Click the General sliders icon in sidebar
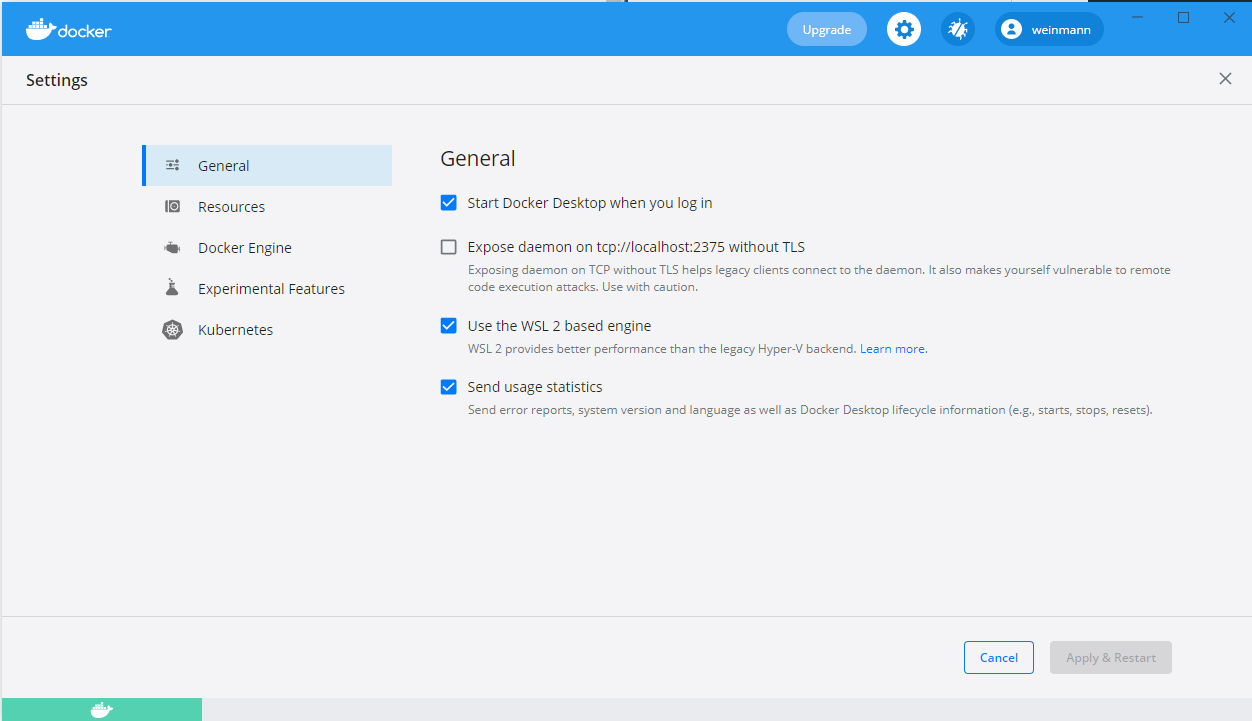Viewport: 1252px width, 721px height. [x=173, y=165]
